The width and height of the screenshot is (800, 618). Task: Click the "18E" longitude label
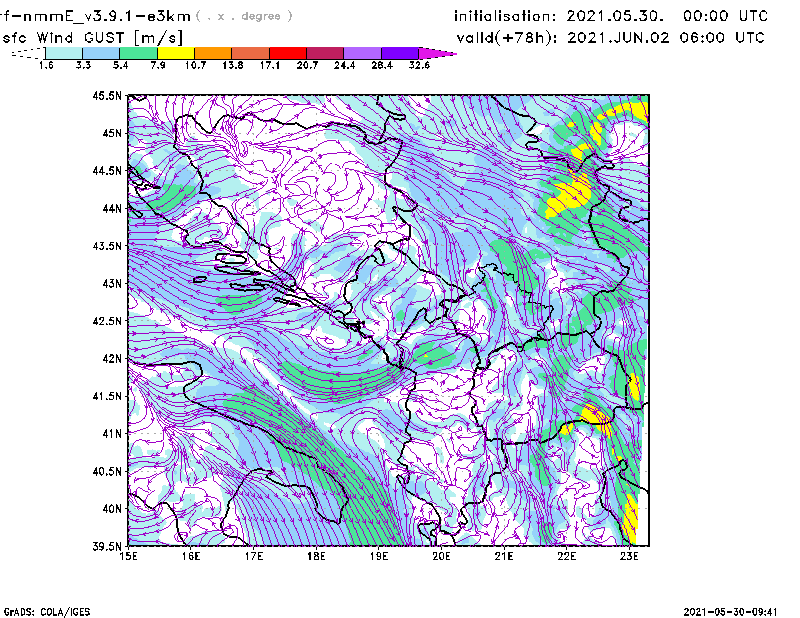316,556
